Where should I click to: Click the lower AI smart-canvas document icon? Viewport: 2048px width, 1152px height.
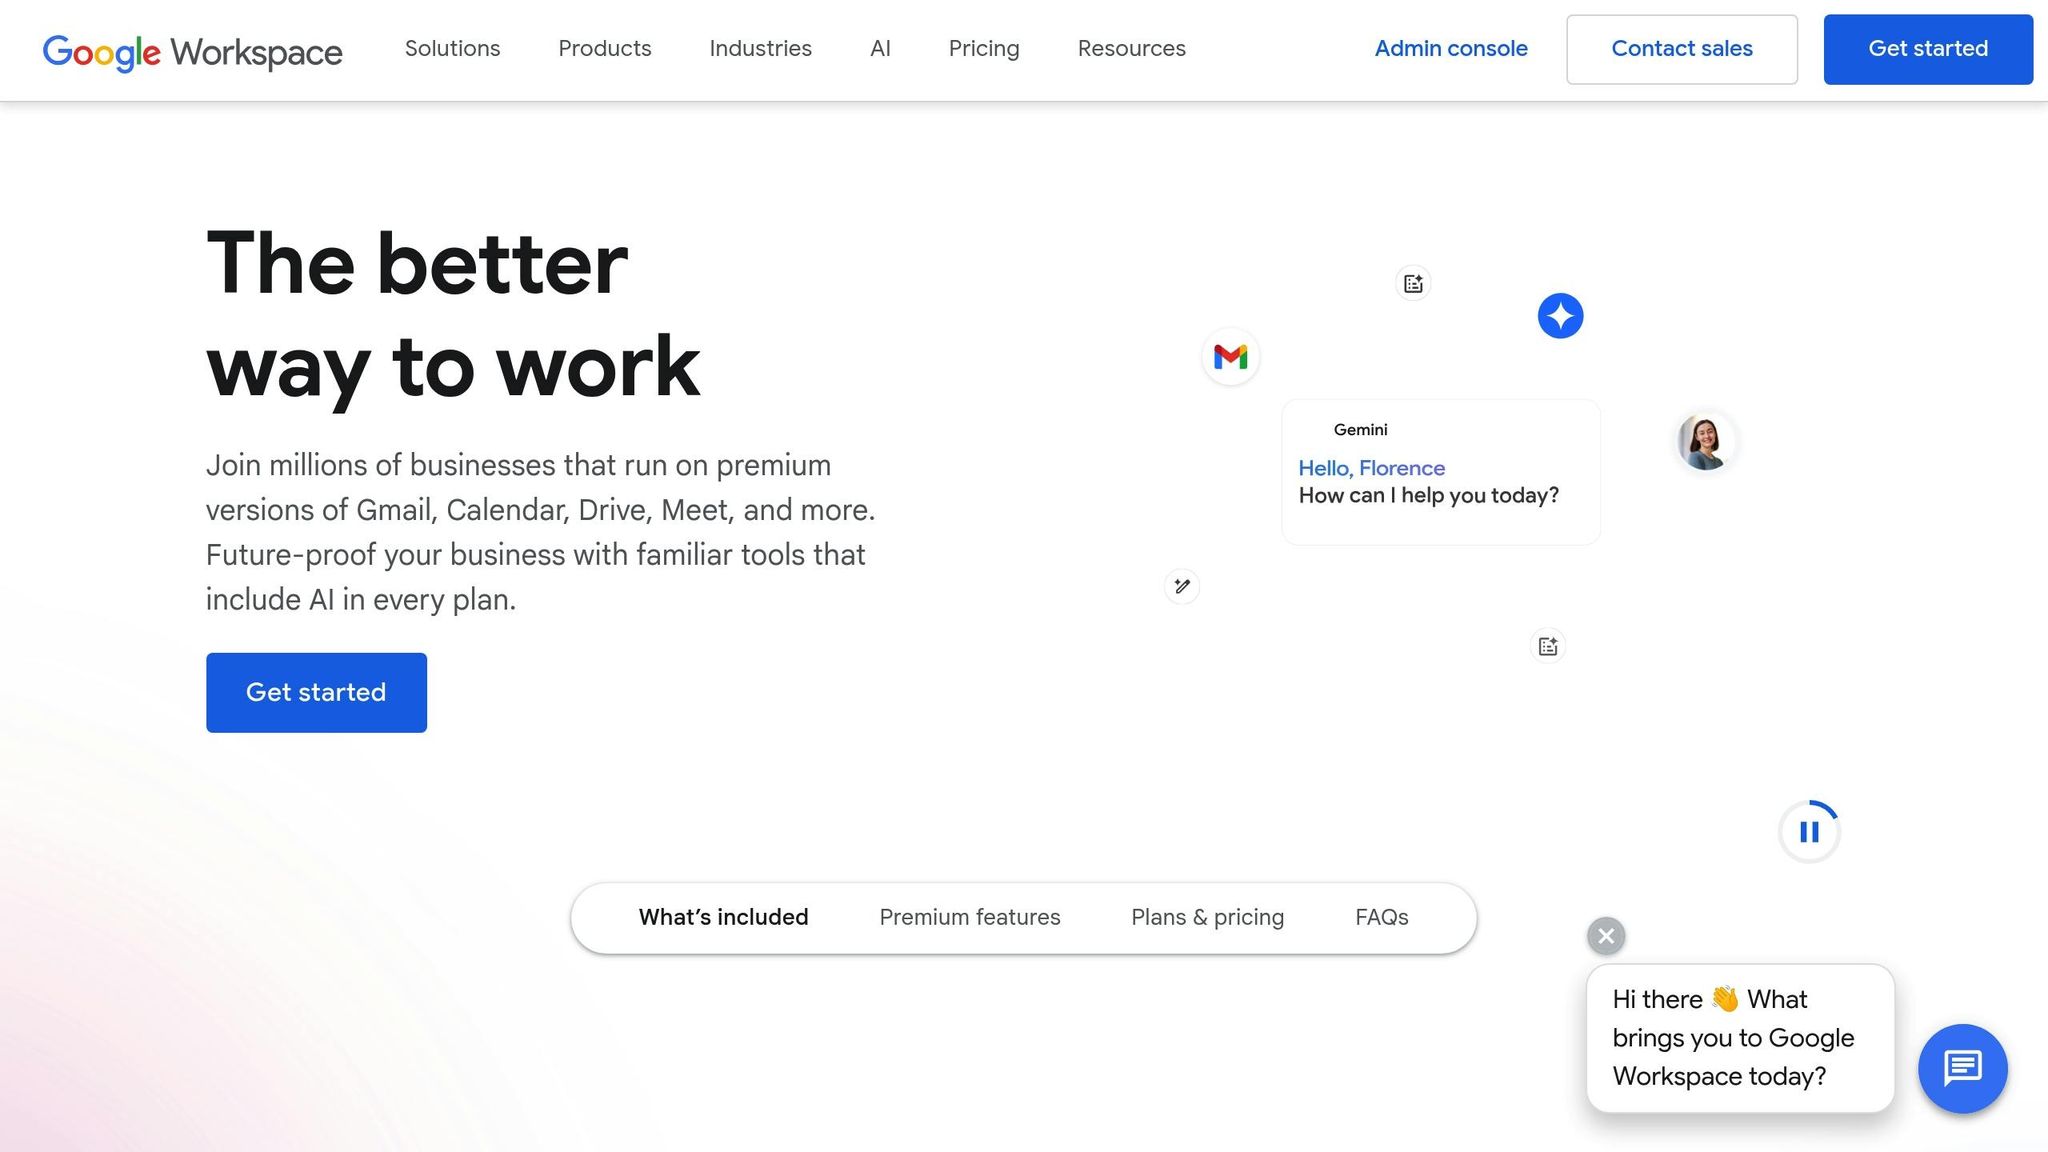(x=1547, y=646)
